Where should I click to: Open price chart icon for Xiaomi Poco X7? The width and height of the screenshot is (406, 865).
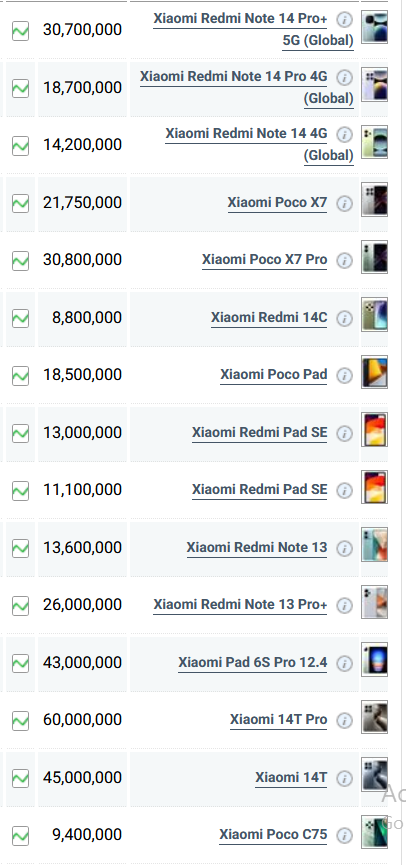pyautogui.click(x=20, y=203)
